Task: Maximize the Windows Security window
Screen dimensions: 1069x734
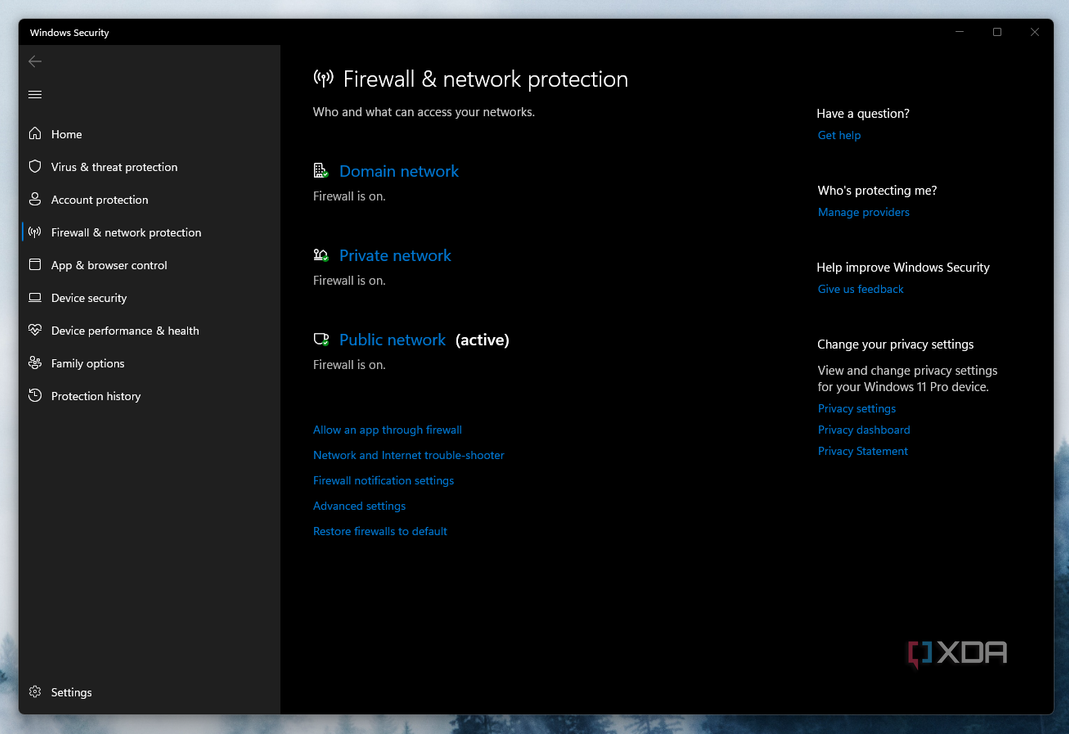Action: (x=997, y=32)
